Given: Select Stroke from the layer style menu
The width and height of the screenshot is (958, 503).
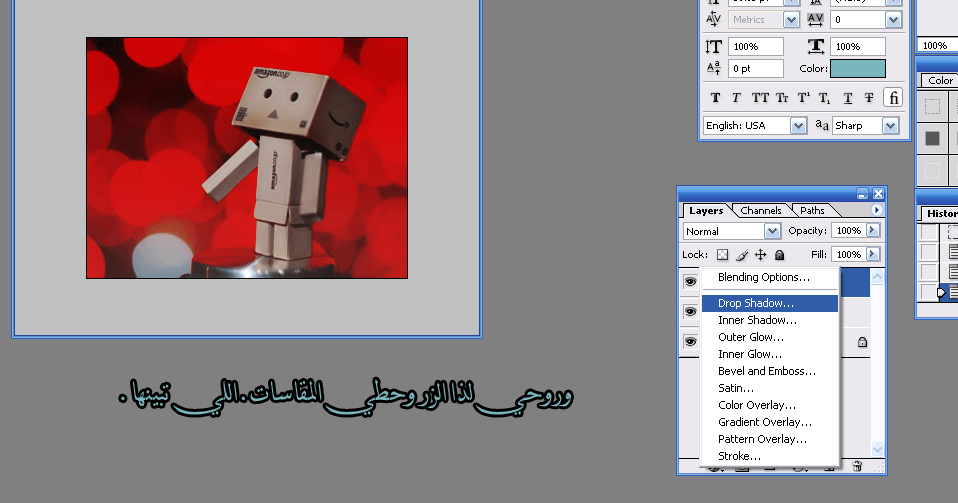Looking at the screenshot, I should pyautogui.click(x=739, y=456).
